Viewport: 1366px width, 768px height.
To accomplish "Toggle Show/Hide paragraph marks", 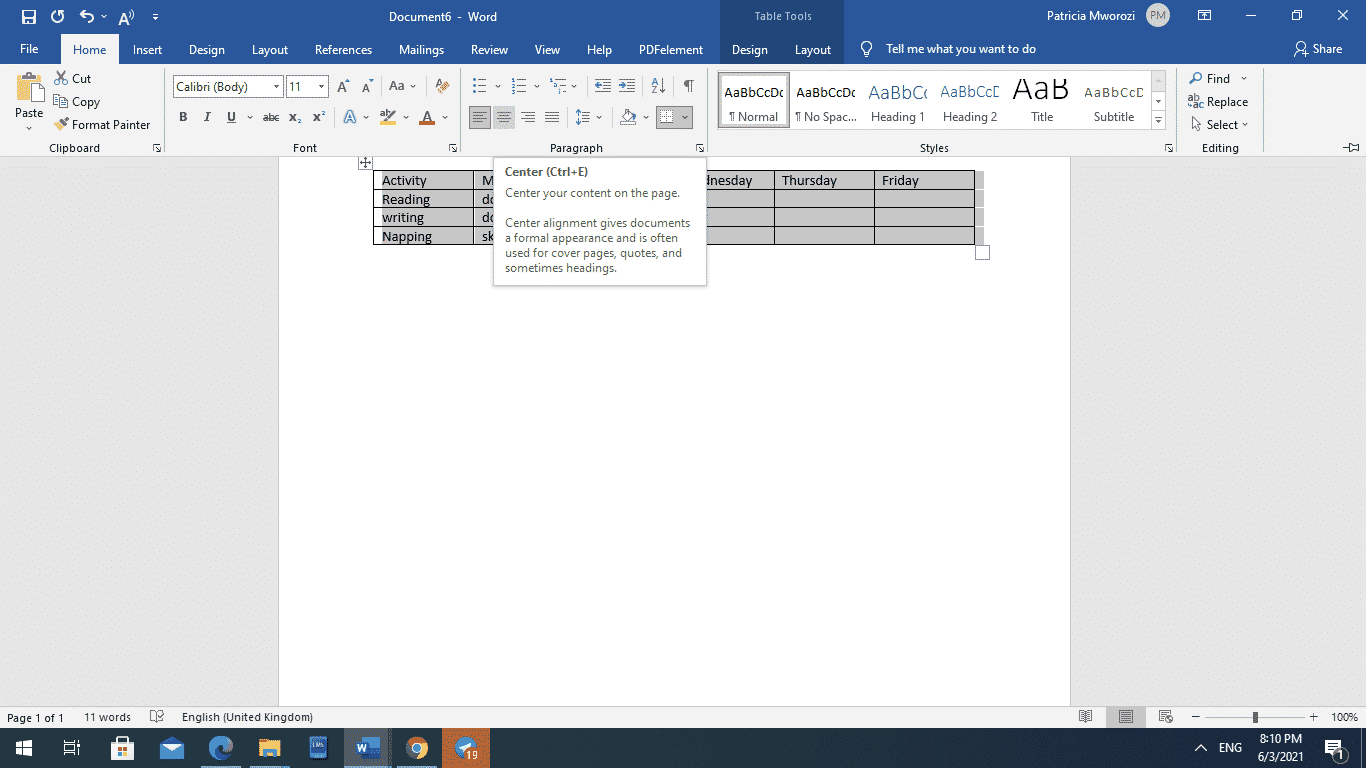I will [x=687, y=86].
